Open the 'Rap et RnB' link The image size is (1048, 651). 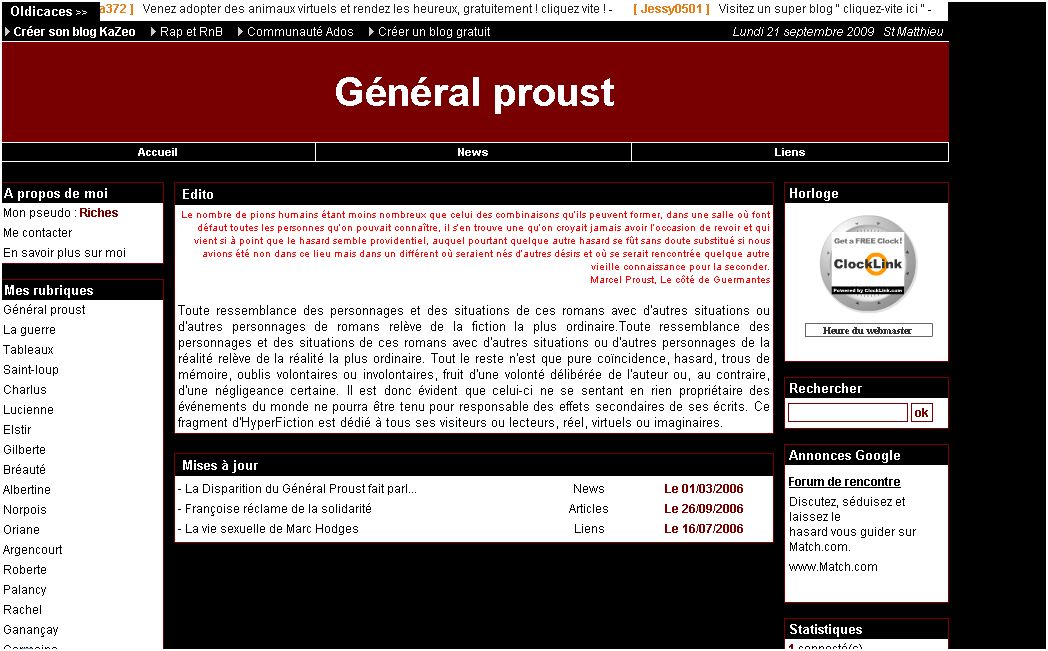click(191, 32)
